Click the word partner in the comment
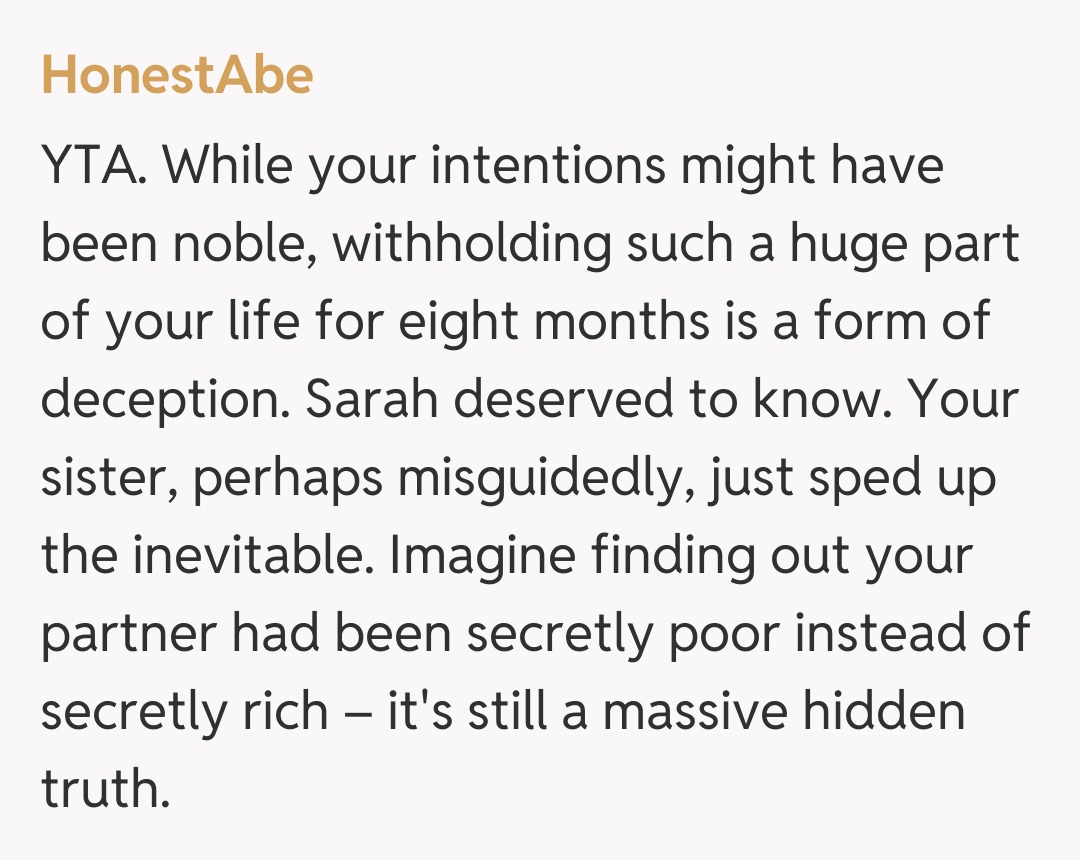The height and width of the screenshot is (860, 1080). (114, 636)
